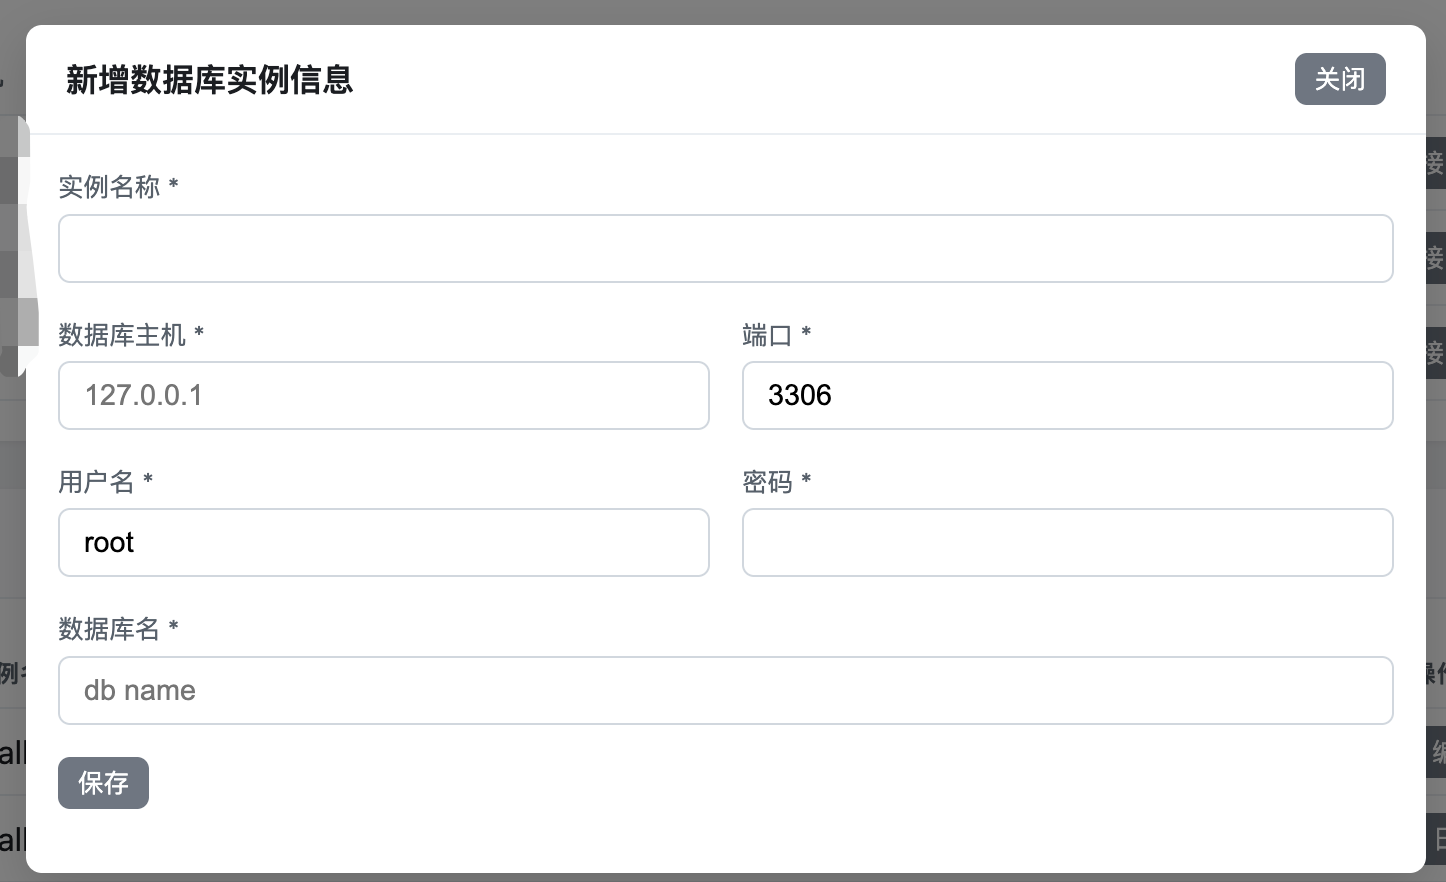The image size is (1446, 882).
Task: Click the second partially hidden 接 button at right edge
Action: (x=1436, y=258)
